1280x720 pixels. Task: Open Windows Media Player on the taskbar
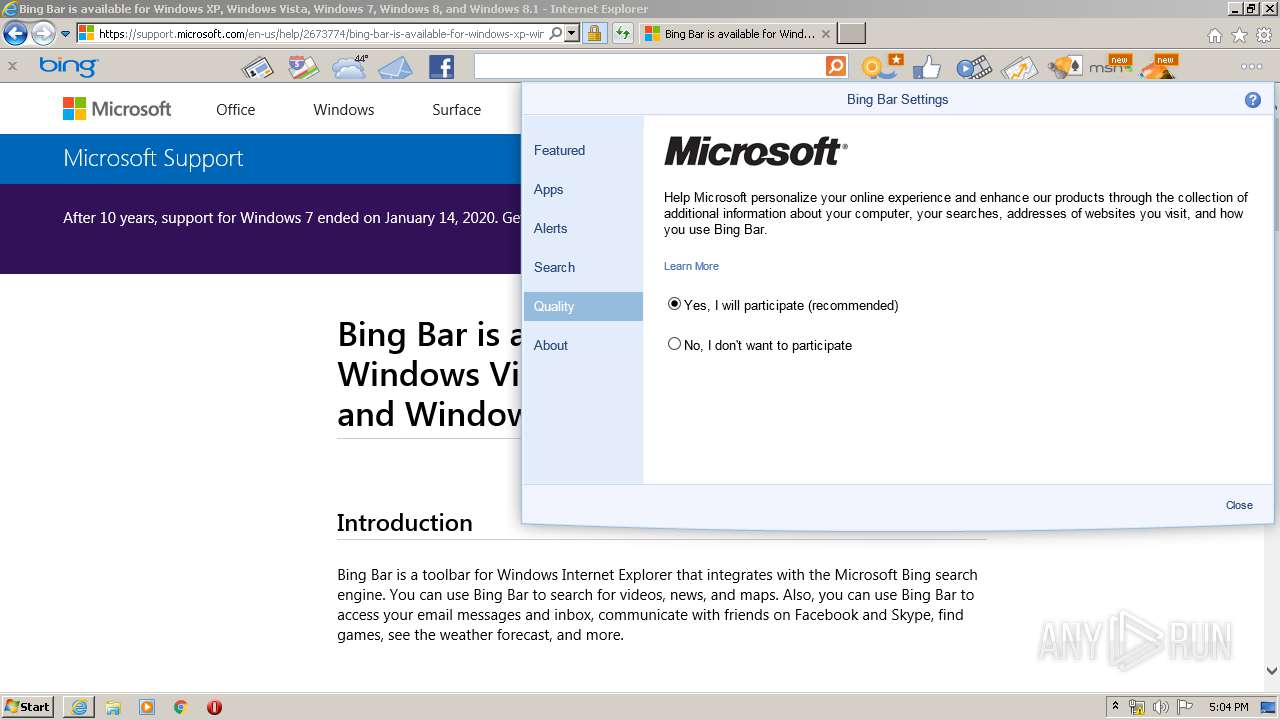[x=147, y=707]
